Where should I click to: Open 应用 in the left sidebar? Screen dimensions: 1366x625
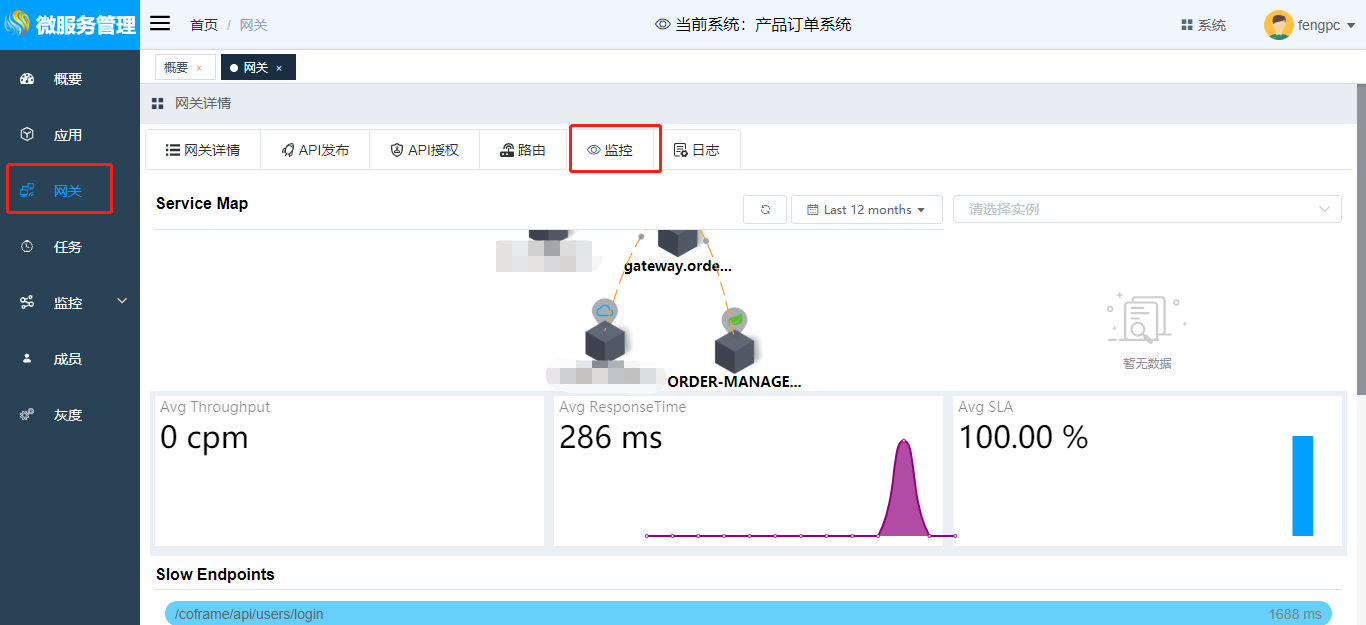point(68,135)
